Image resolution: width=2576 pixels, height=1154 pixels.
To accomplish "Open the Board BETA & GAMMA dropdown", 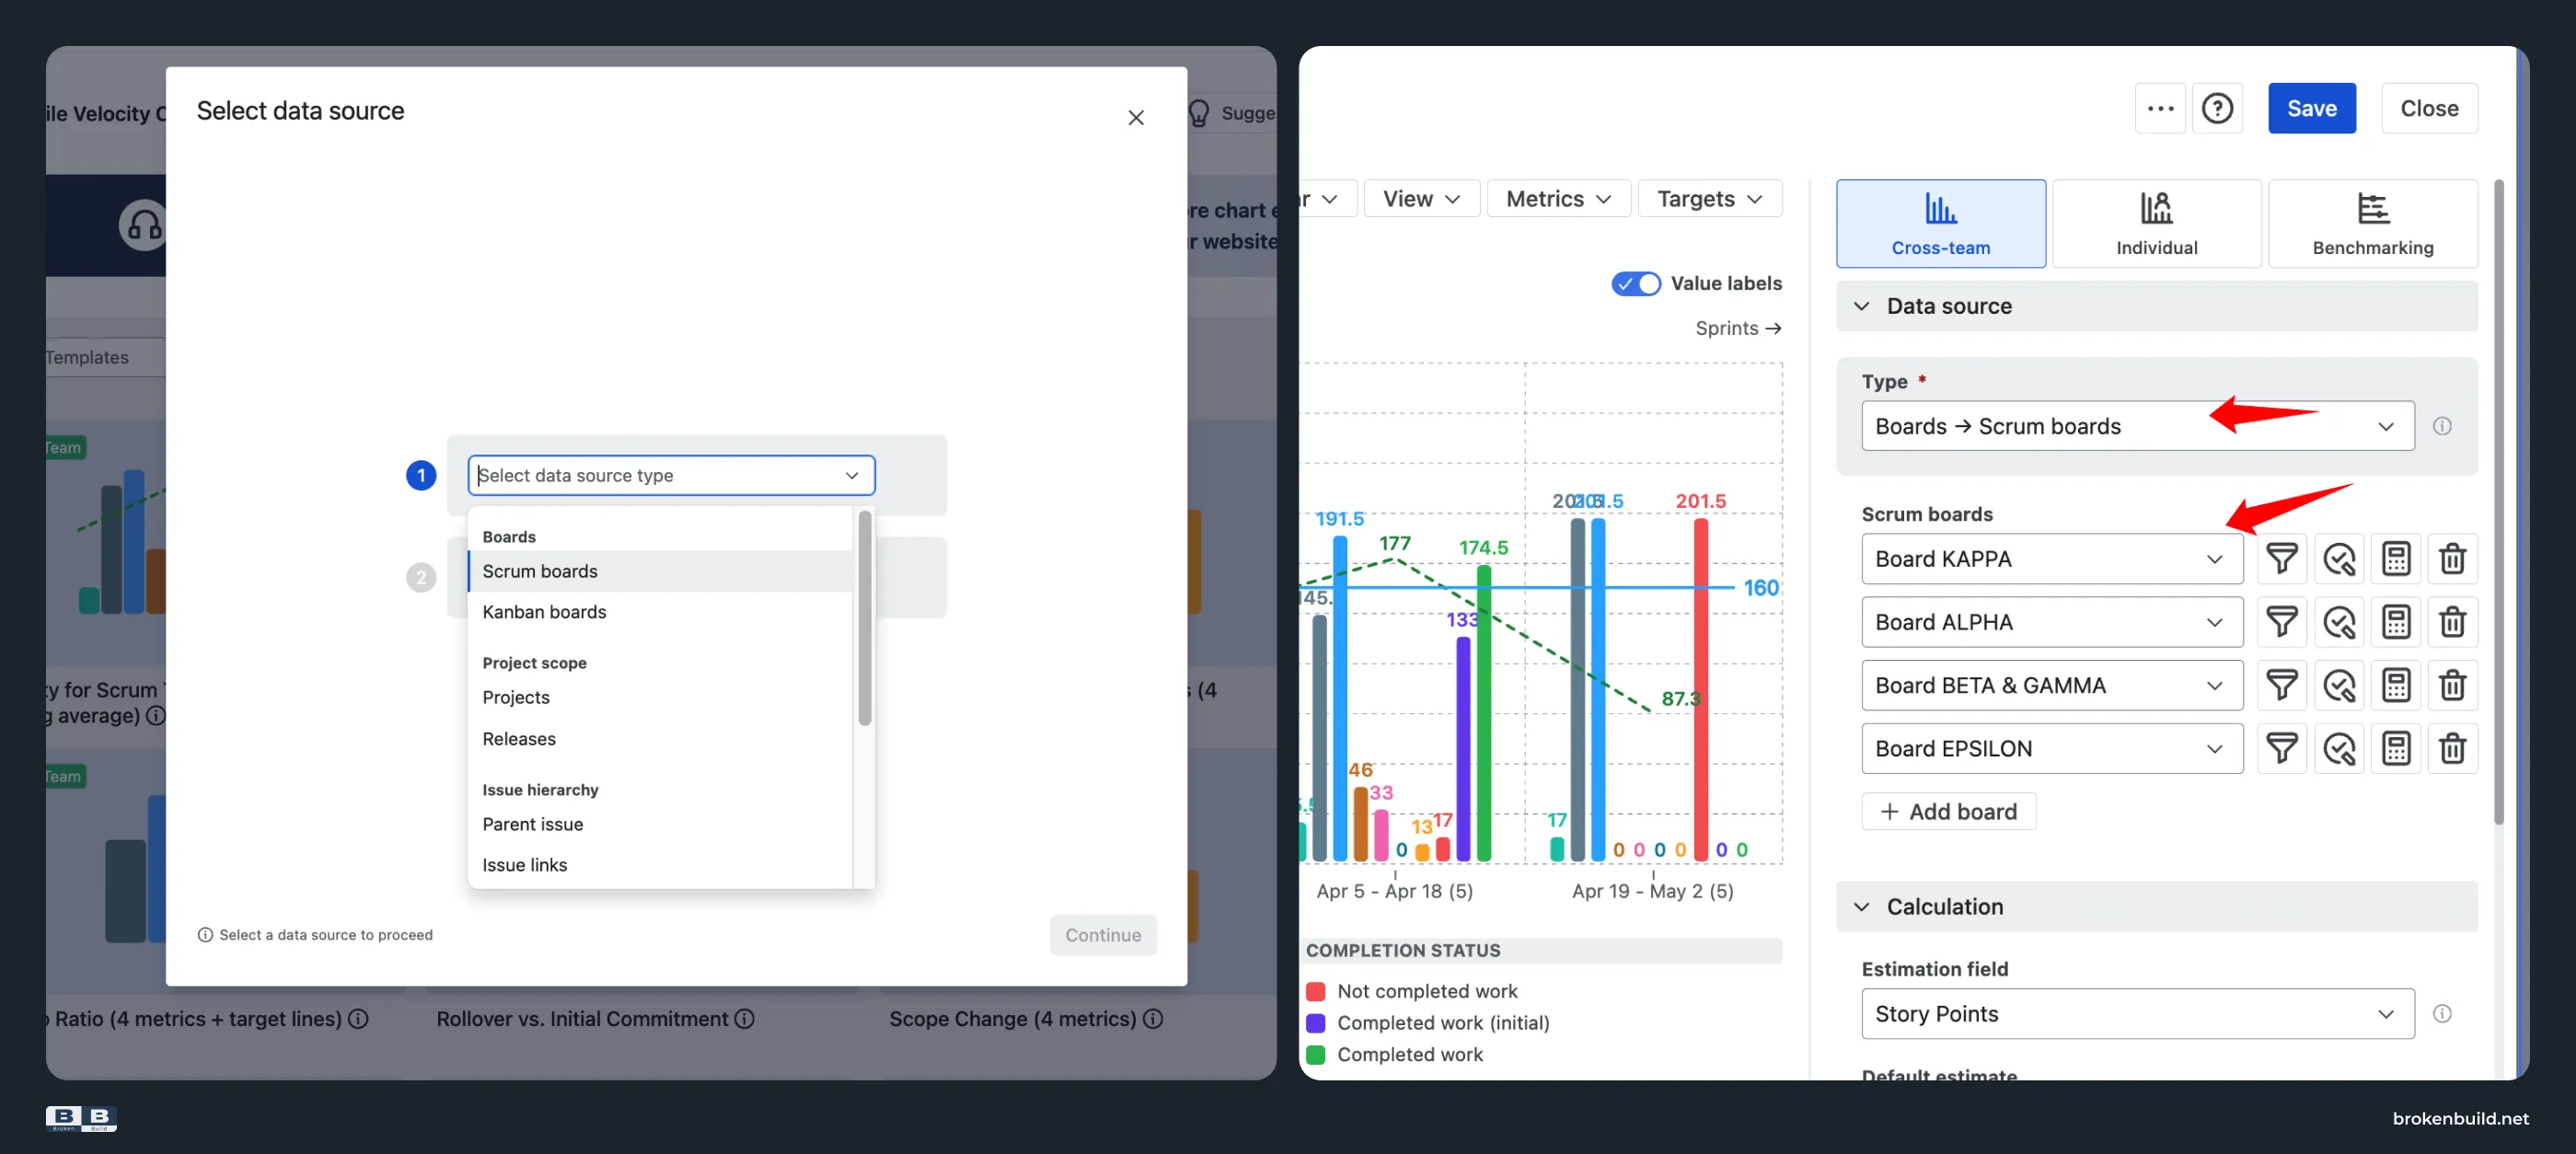I will click(x=2052, y=685).
